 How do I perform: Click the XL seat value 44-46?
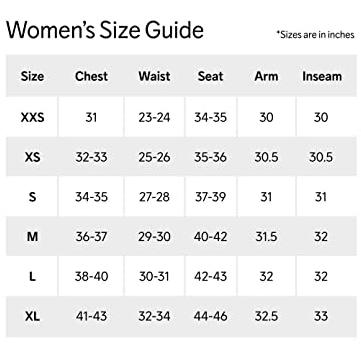click(210, 316)
